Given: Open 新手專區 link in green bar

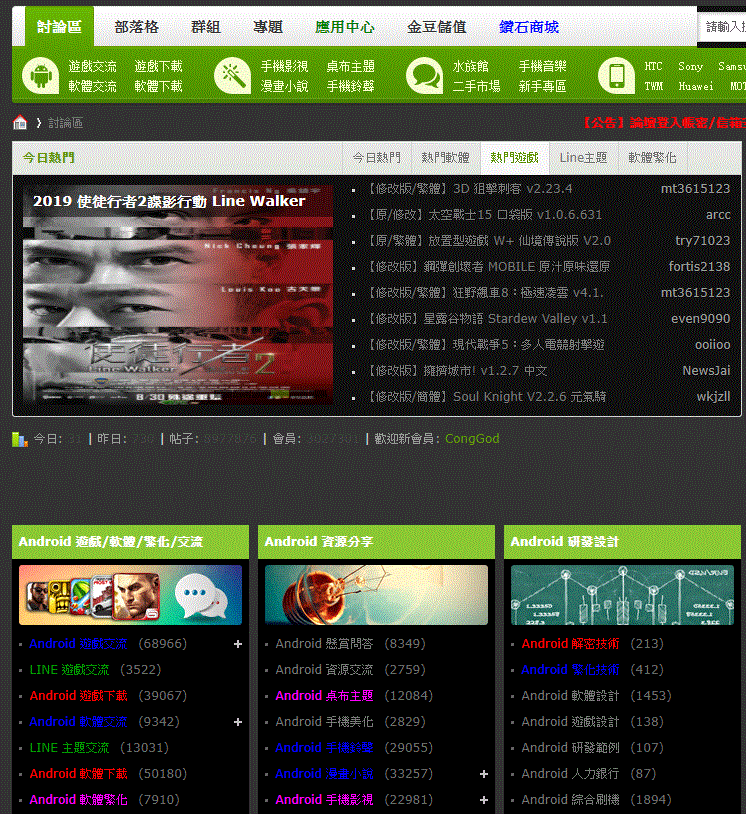Looking at the screenshot, I should [542, 86].
